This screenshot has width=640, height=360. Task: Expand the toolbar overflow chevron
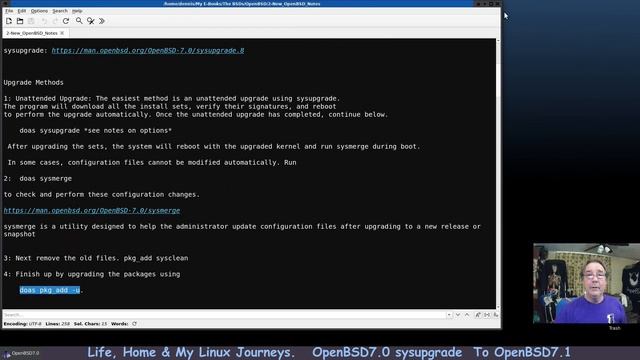102,21
